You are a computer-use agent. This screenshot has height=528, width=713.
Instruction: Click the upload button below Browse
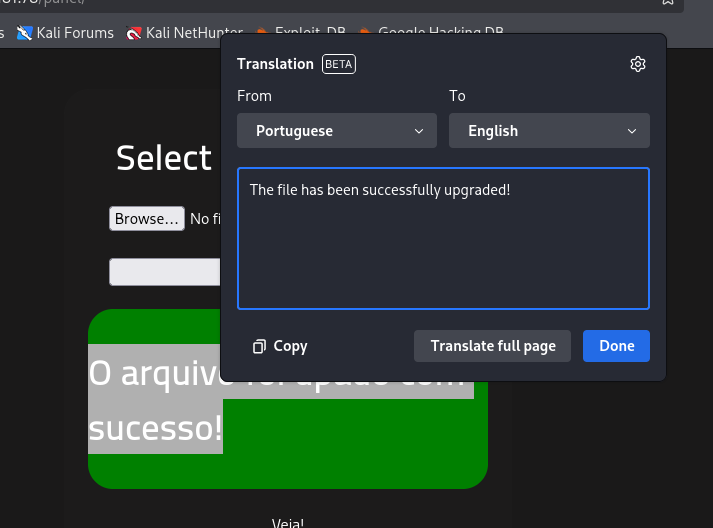(165, 272)
